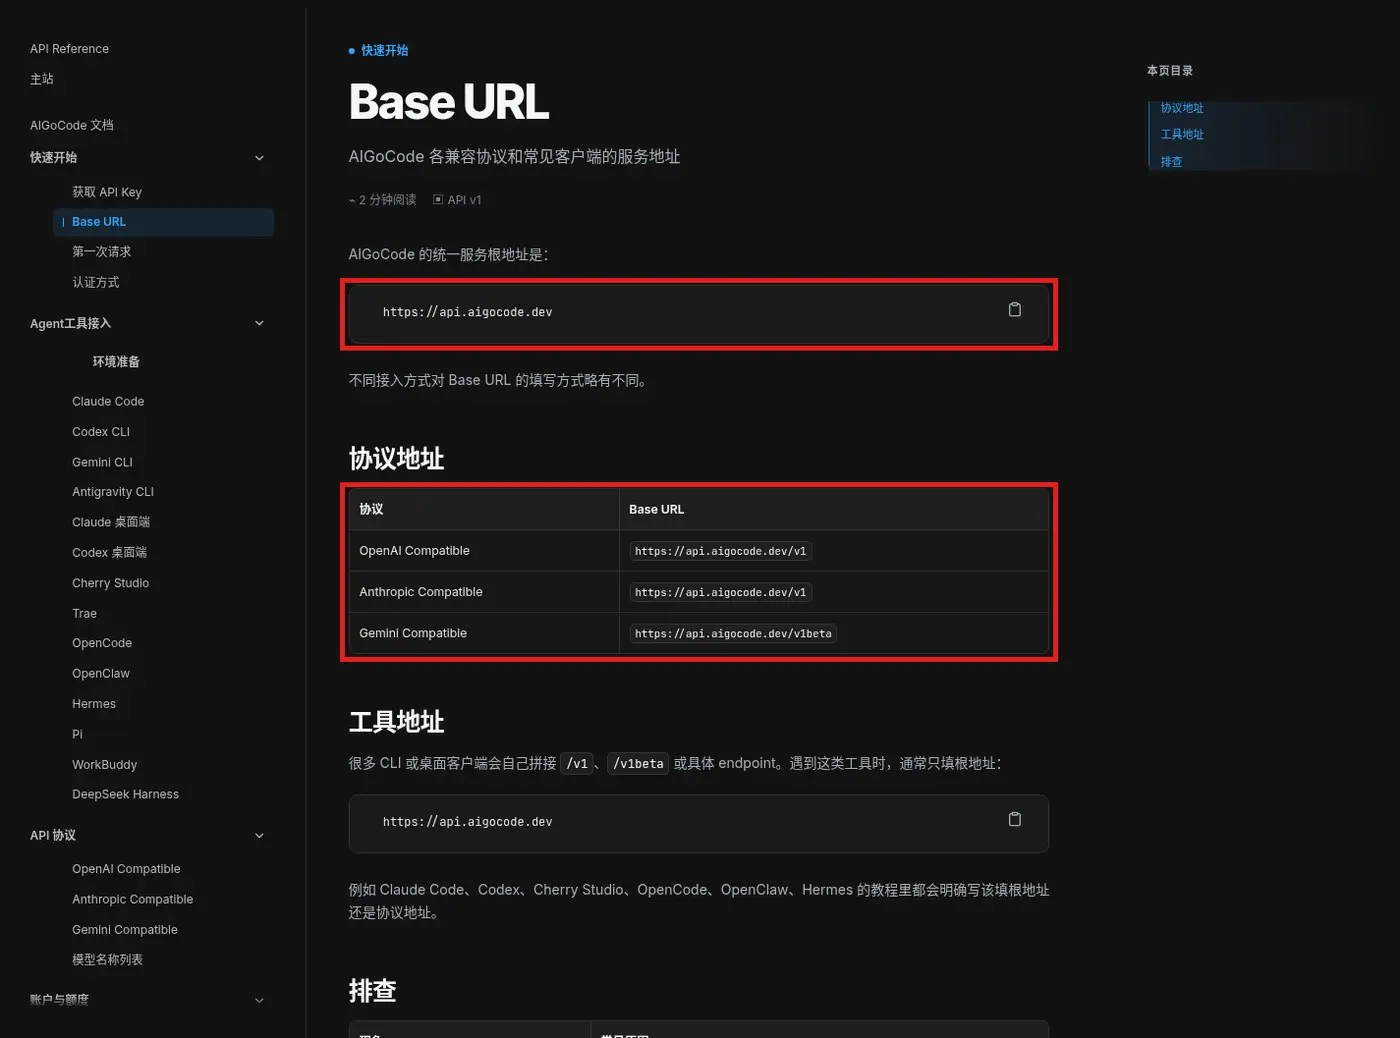Collapse the API 协议 sidebar section
Screen dimensions: 1400x1038
[x=259, y=836]
